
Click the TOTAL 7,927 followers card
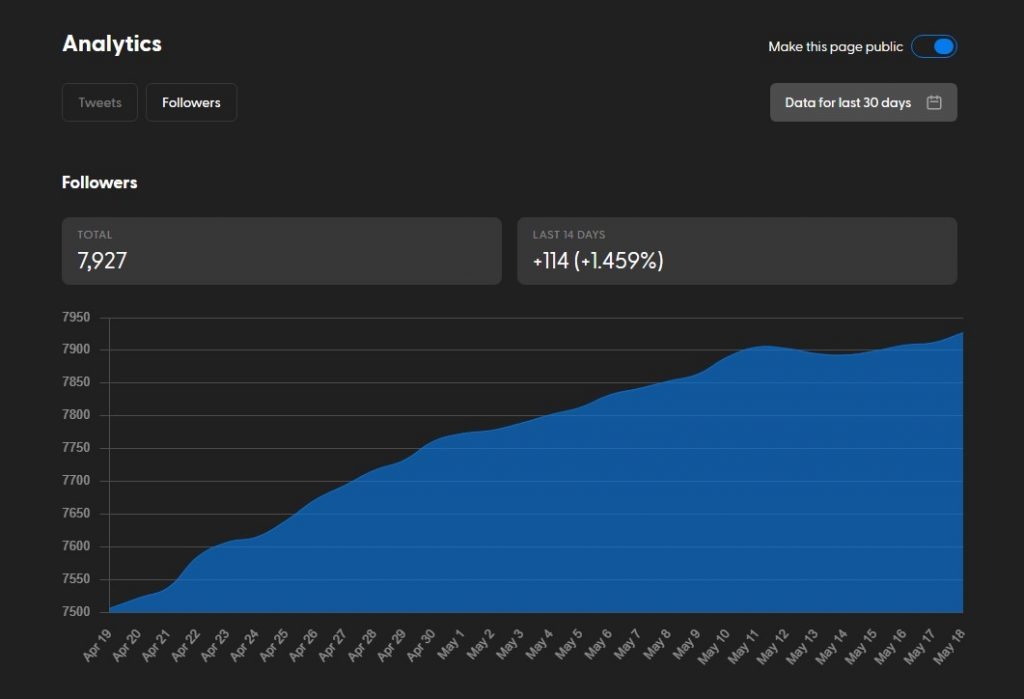(x=281, y=251)
